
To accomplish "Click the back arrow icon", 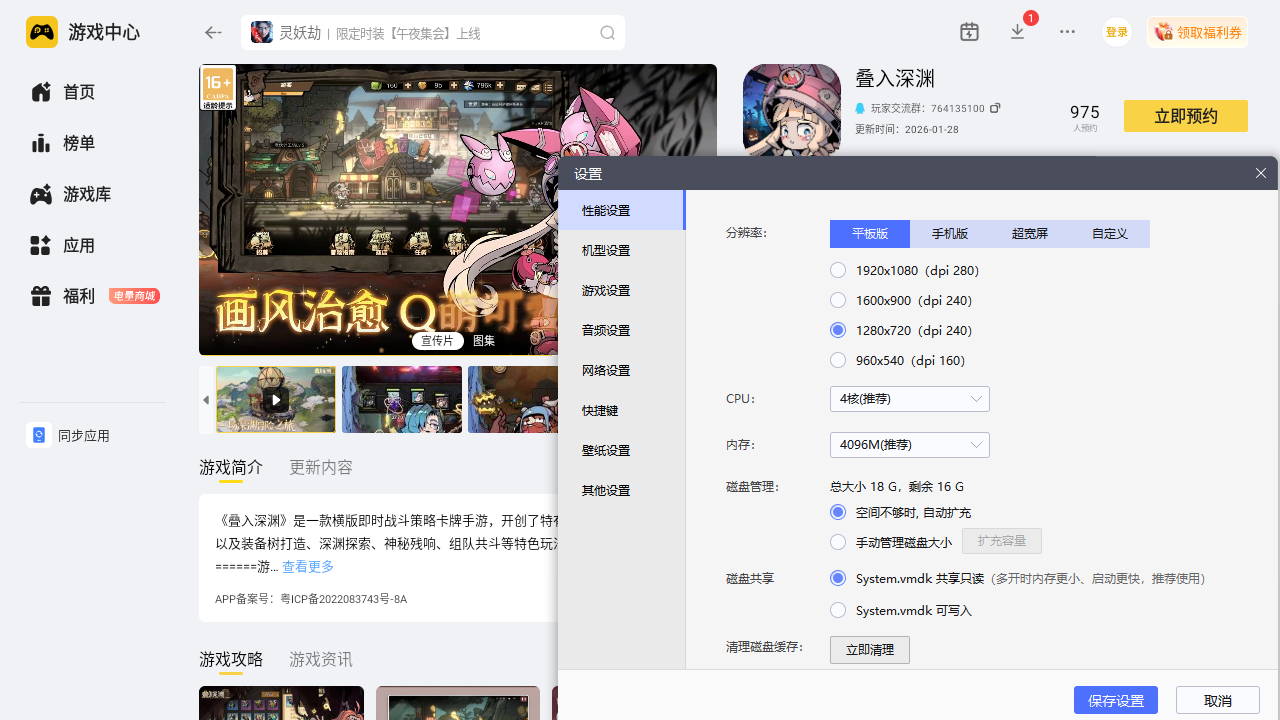I will click(213, 33).
